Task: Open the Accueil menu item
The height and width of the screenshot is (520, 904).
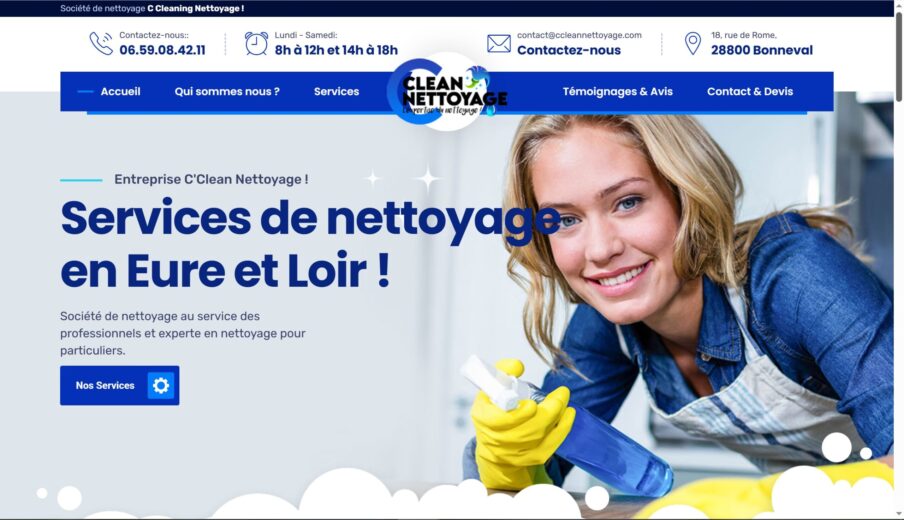Action: [x=120, y=91]
